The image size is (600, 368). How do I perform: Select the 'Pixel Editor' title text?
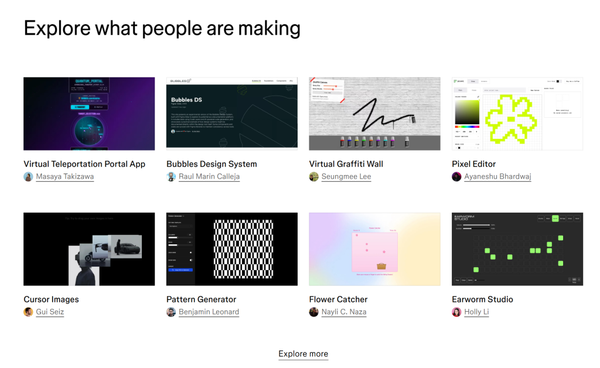pos(473,164)
